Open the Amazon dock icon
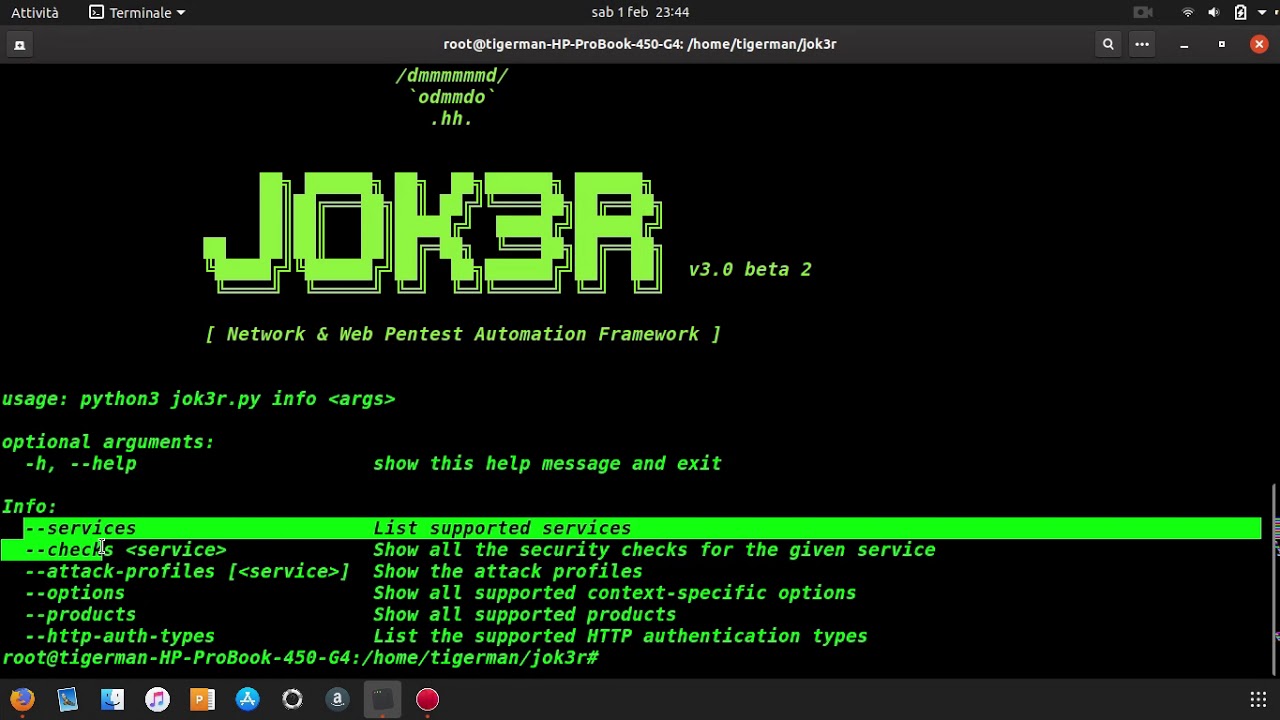Image resolution: width=1280 pixels, height=720 pixels. point(337,699)
